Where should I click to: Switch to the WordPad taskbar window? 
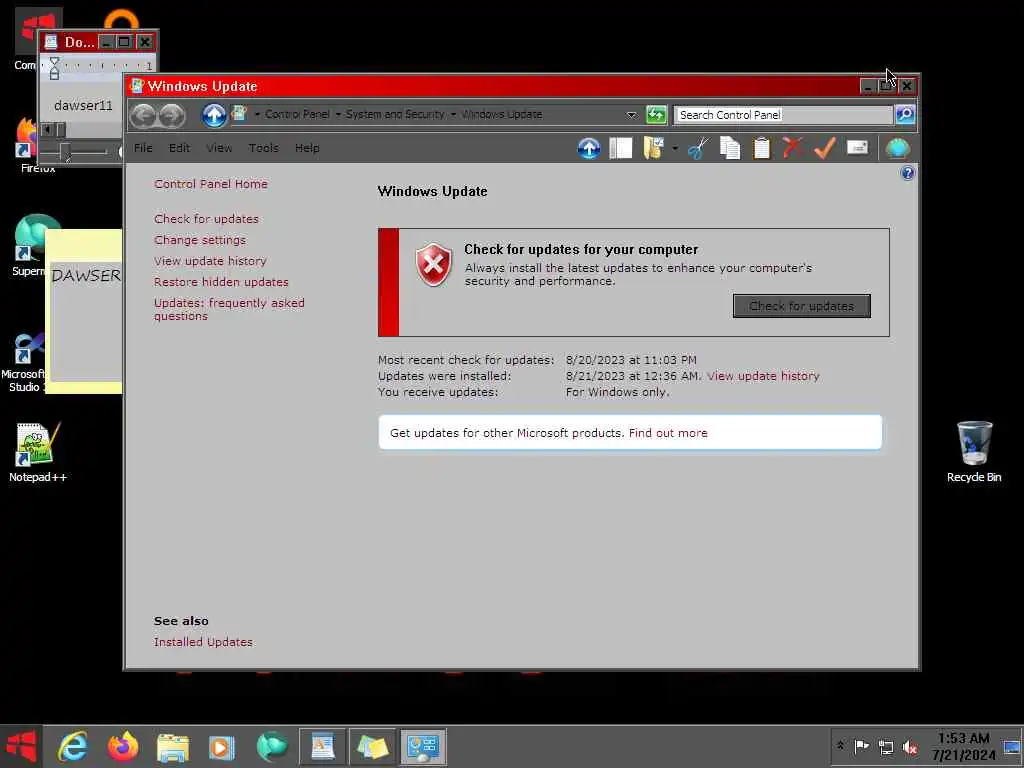[323, 746]
